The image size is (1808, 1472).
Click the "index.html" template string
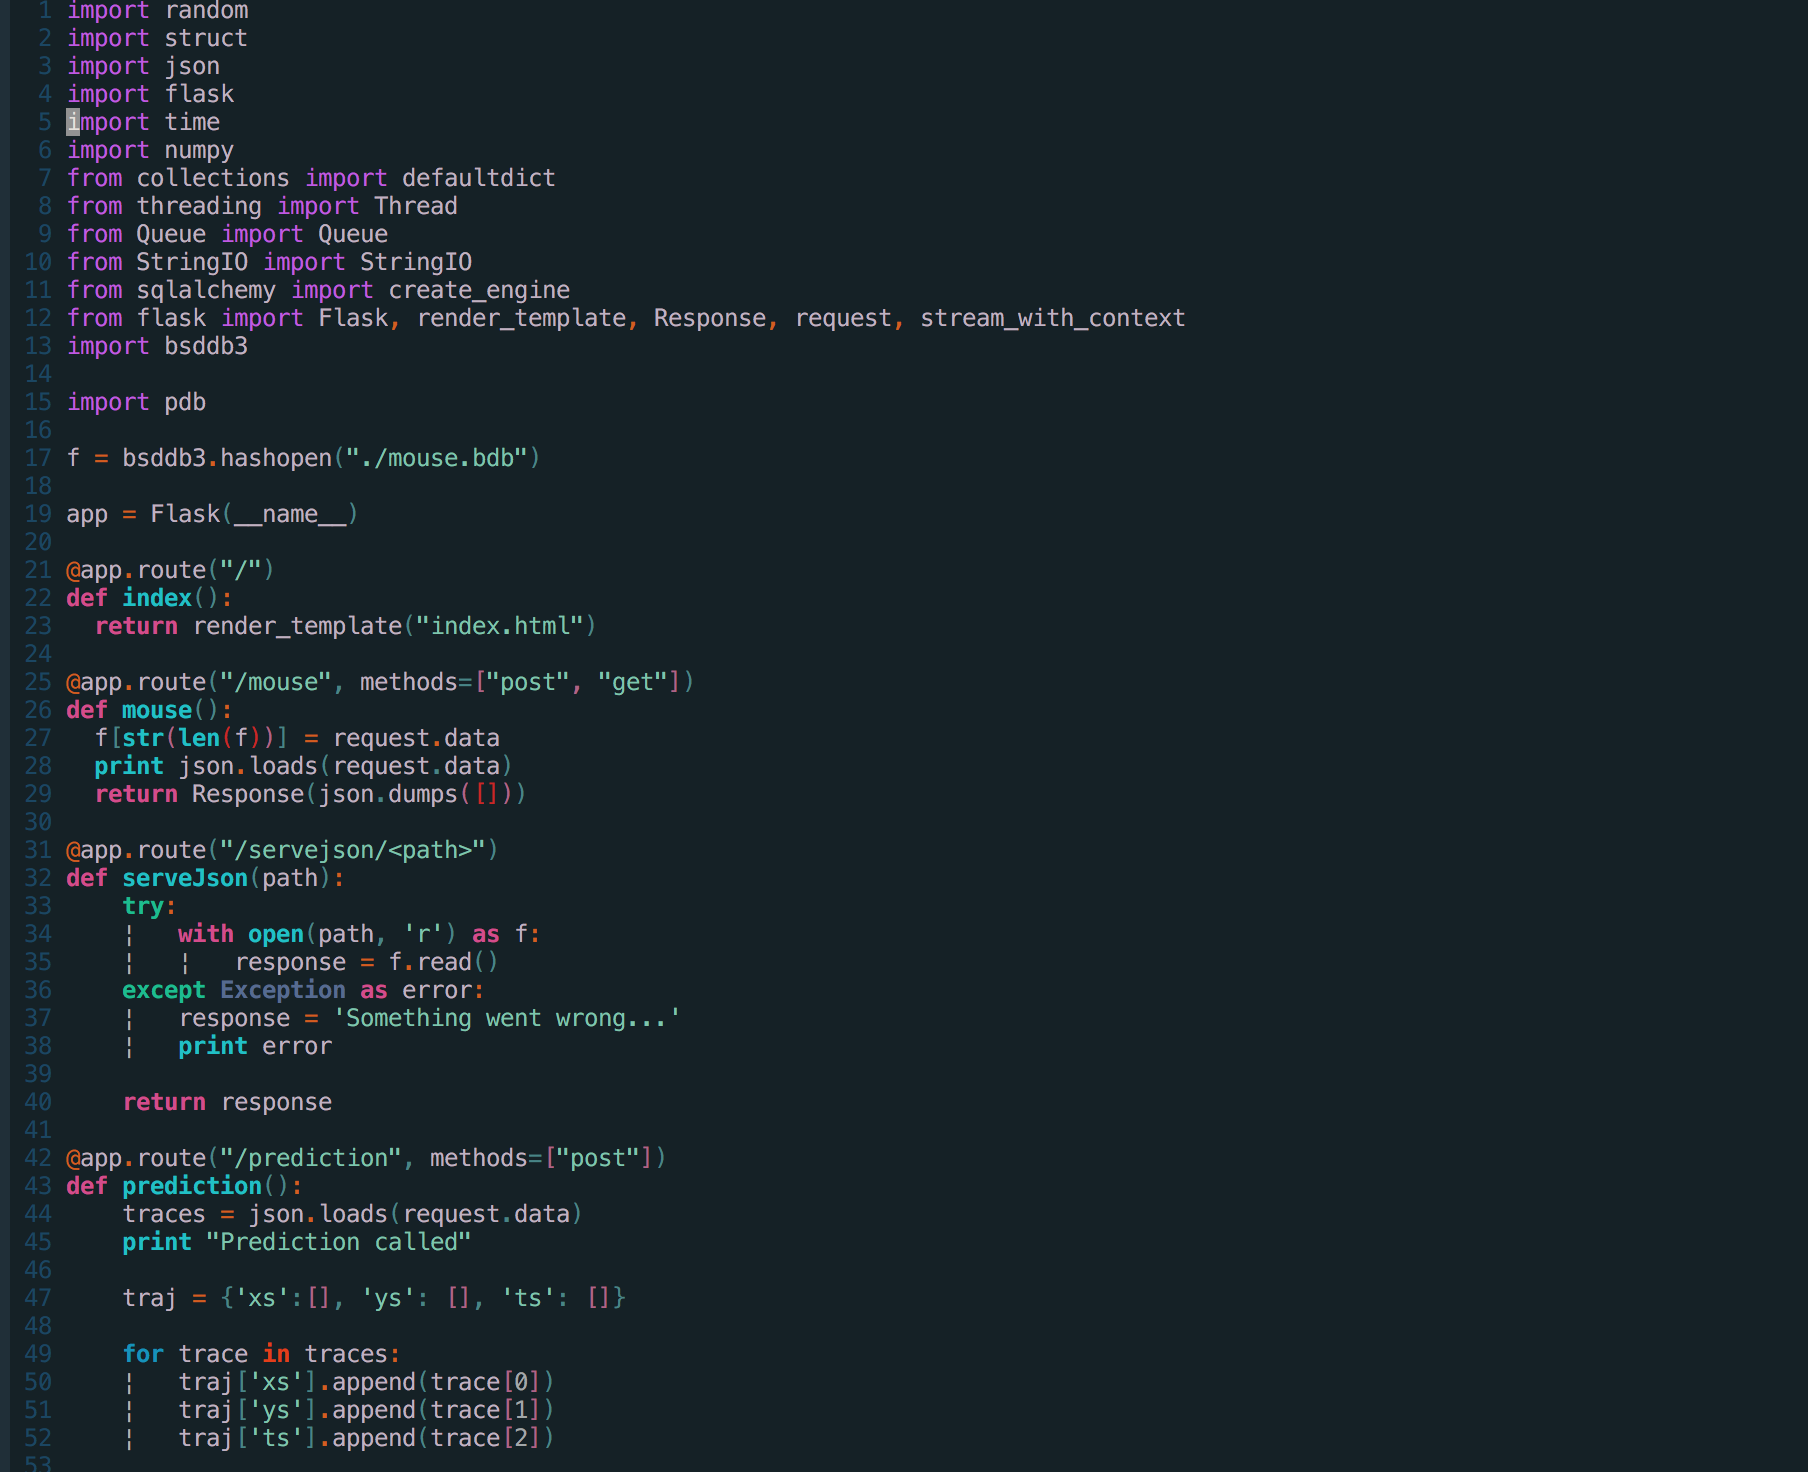(x=499, y=626)
